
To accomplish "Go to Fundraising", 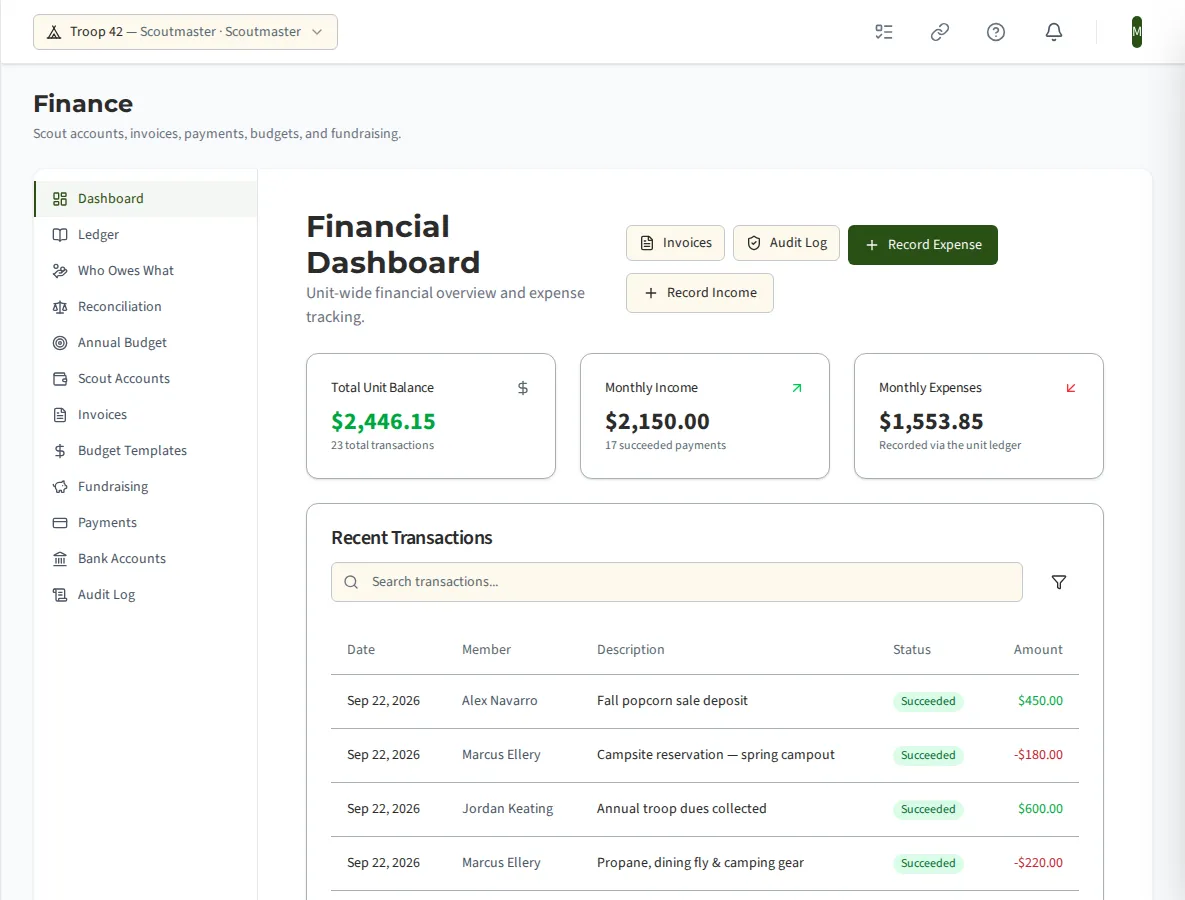I will 146,487.
